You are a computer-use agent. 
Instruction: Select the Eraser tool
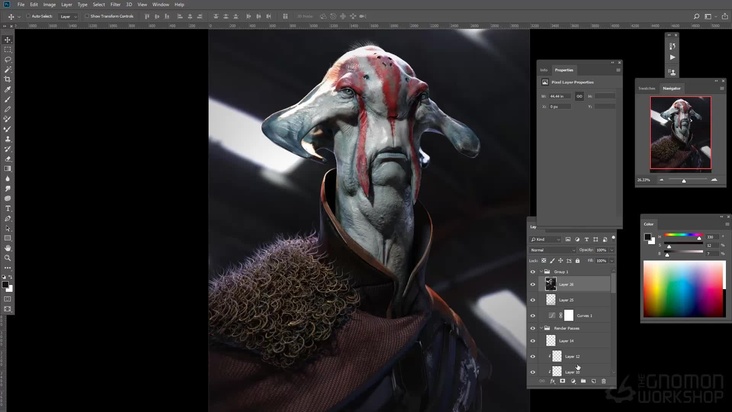coord(7,159)
